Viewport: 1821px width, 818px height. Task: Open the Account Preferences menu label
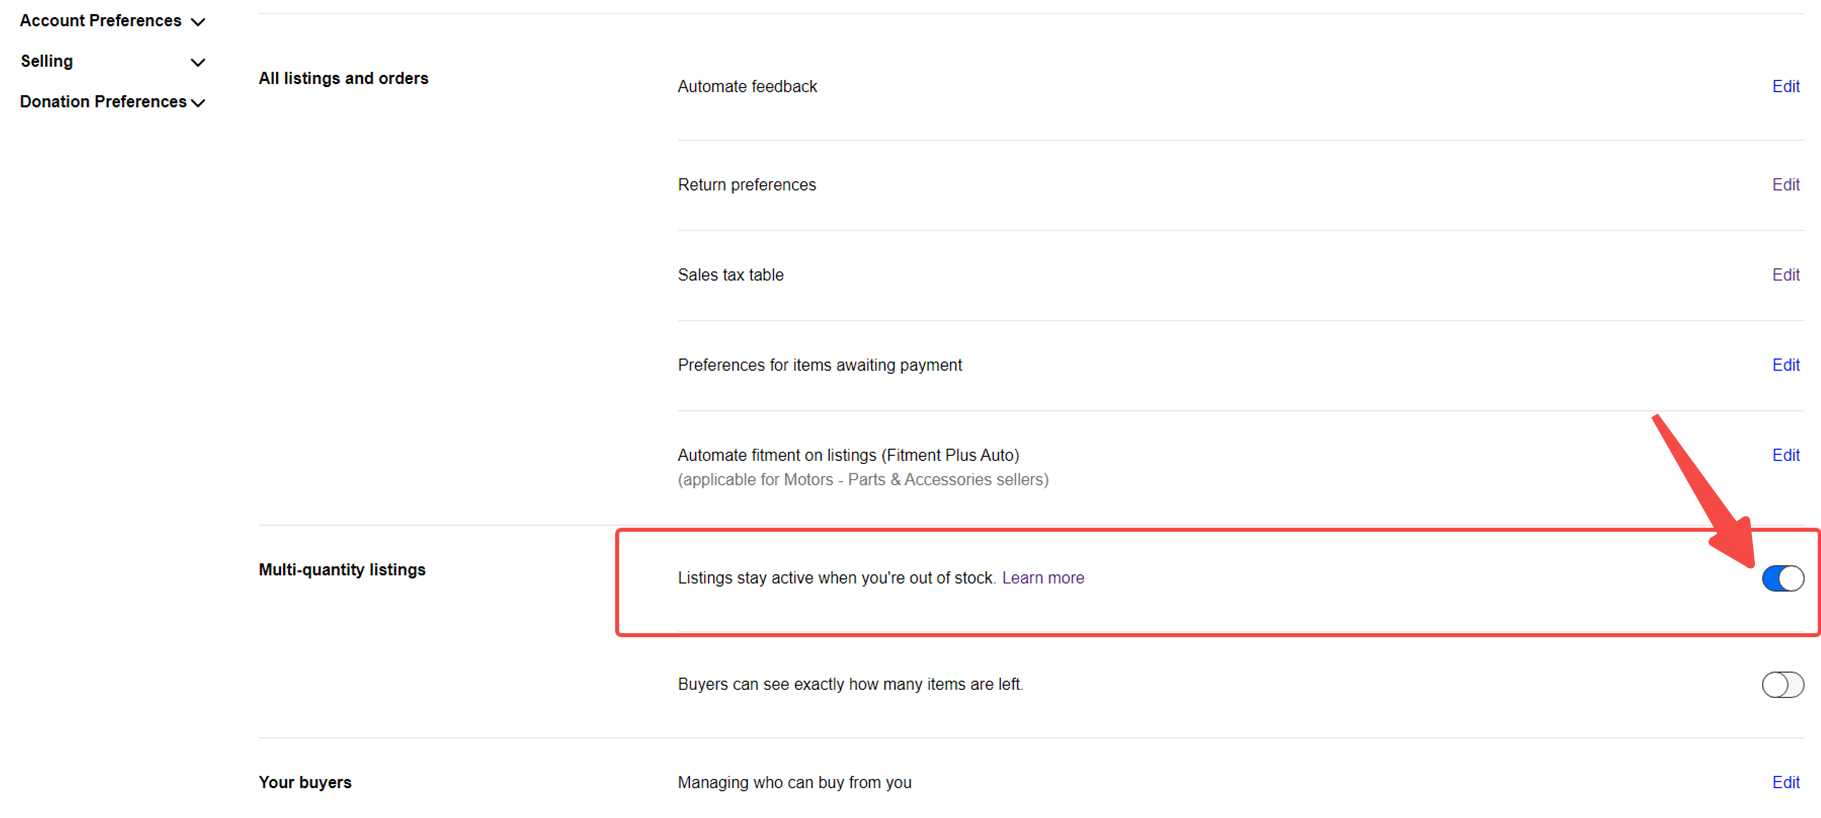(x=100, y=21)
